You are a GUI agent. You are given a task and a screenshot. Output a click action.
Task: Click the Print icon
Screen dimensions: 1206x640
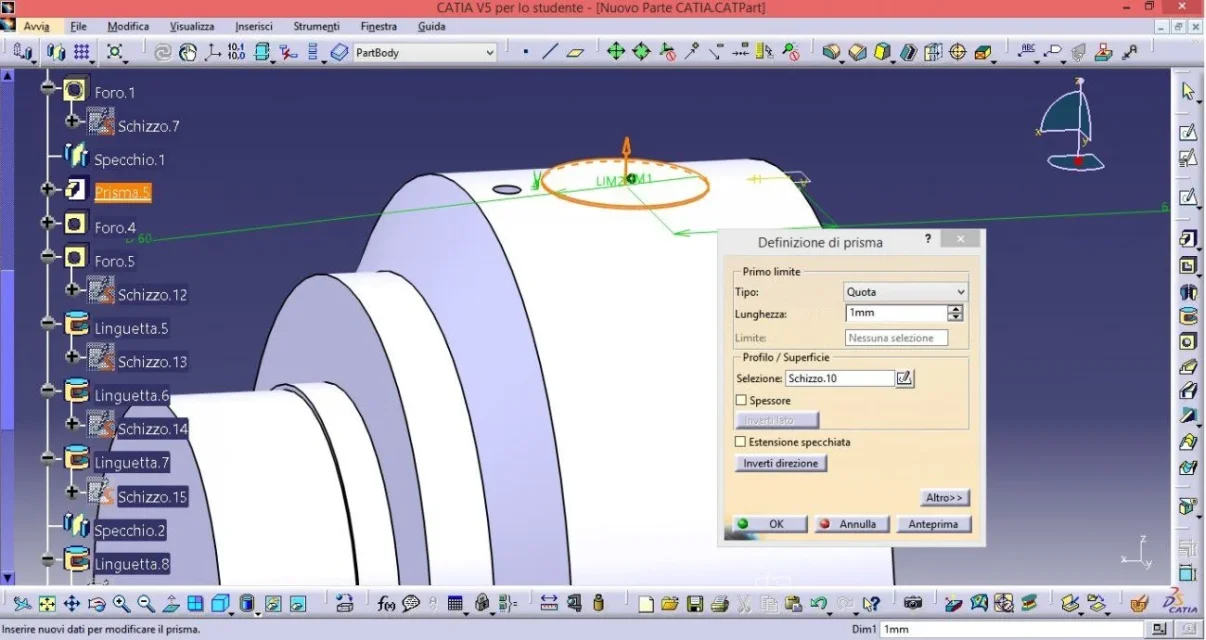(719, 604)
